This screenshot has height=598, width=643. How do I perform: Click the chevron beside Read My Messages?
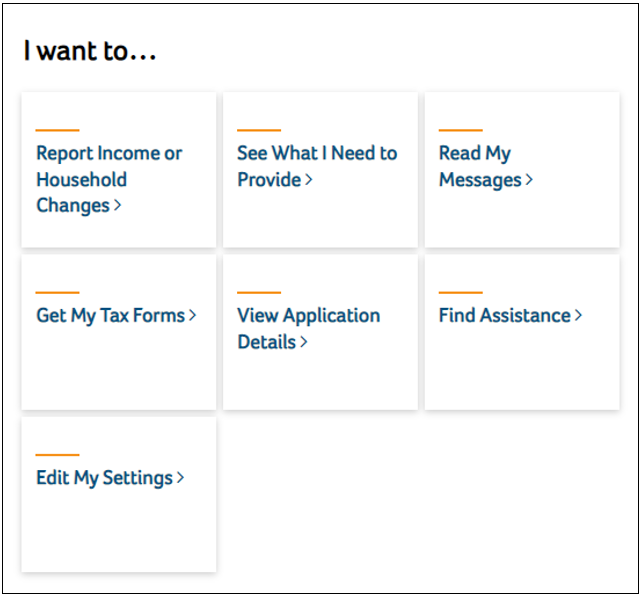(529, 180)
